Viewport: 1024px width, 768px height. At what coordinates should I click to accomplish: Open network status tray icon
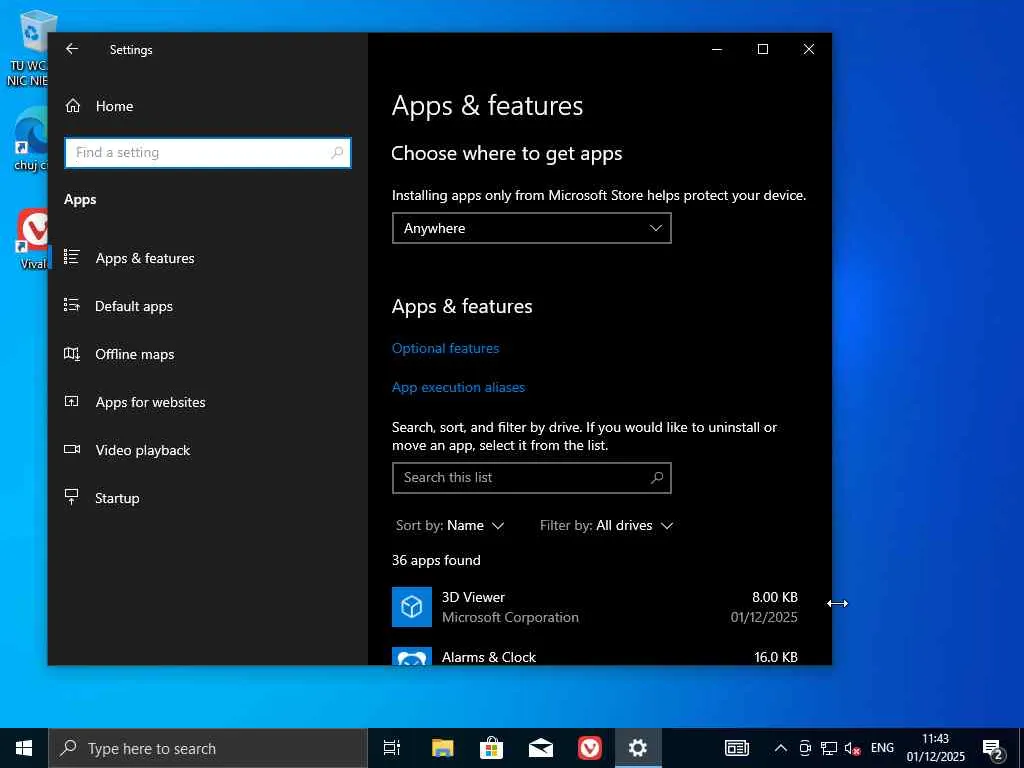click(829, 748)
